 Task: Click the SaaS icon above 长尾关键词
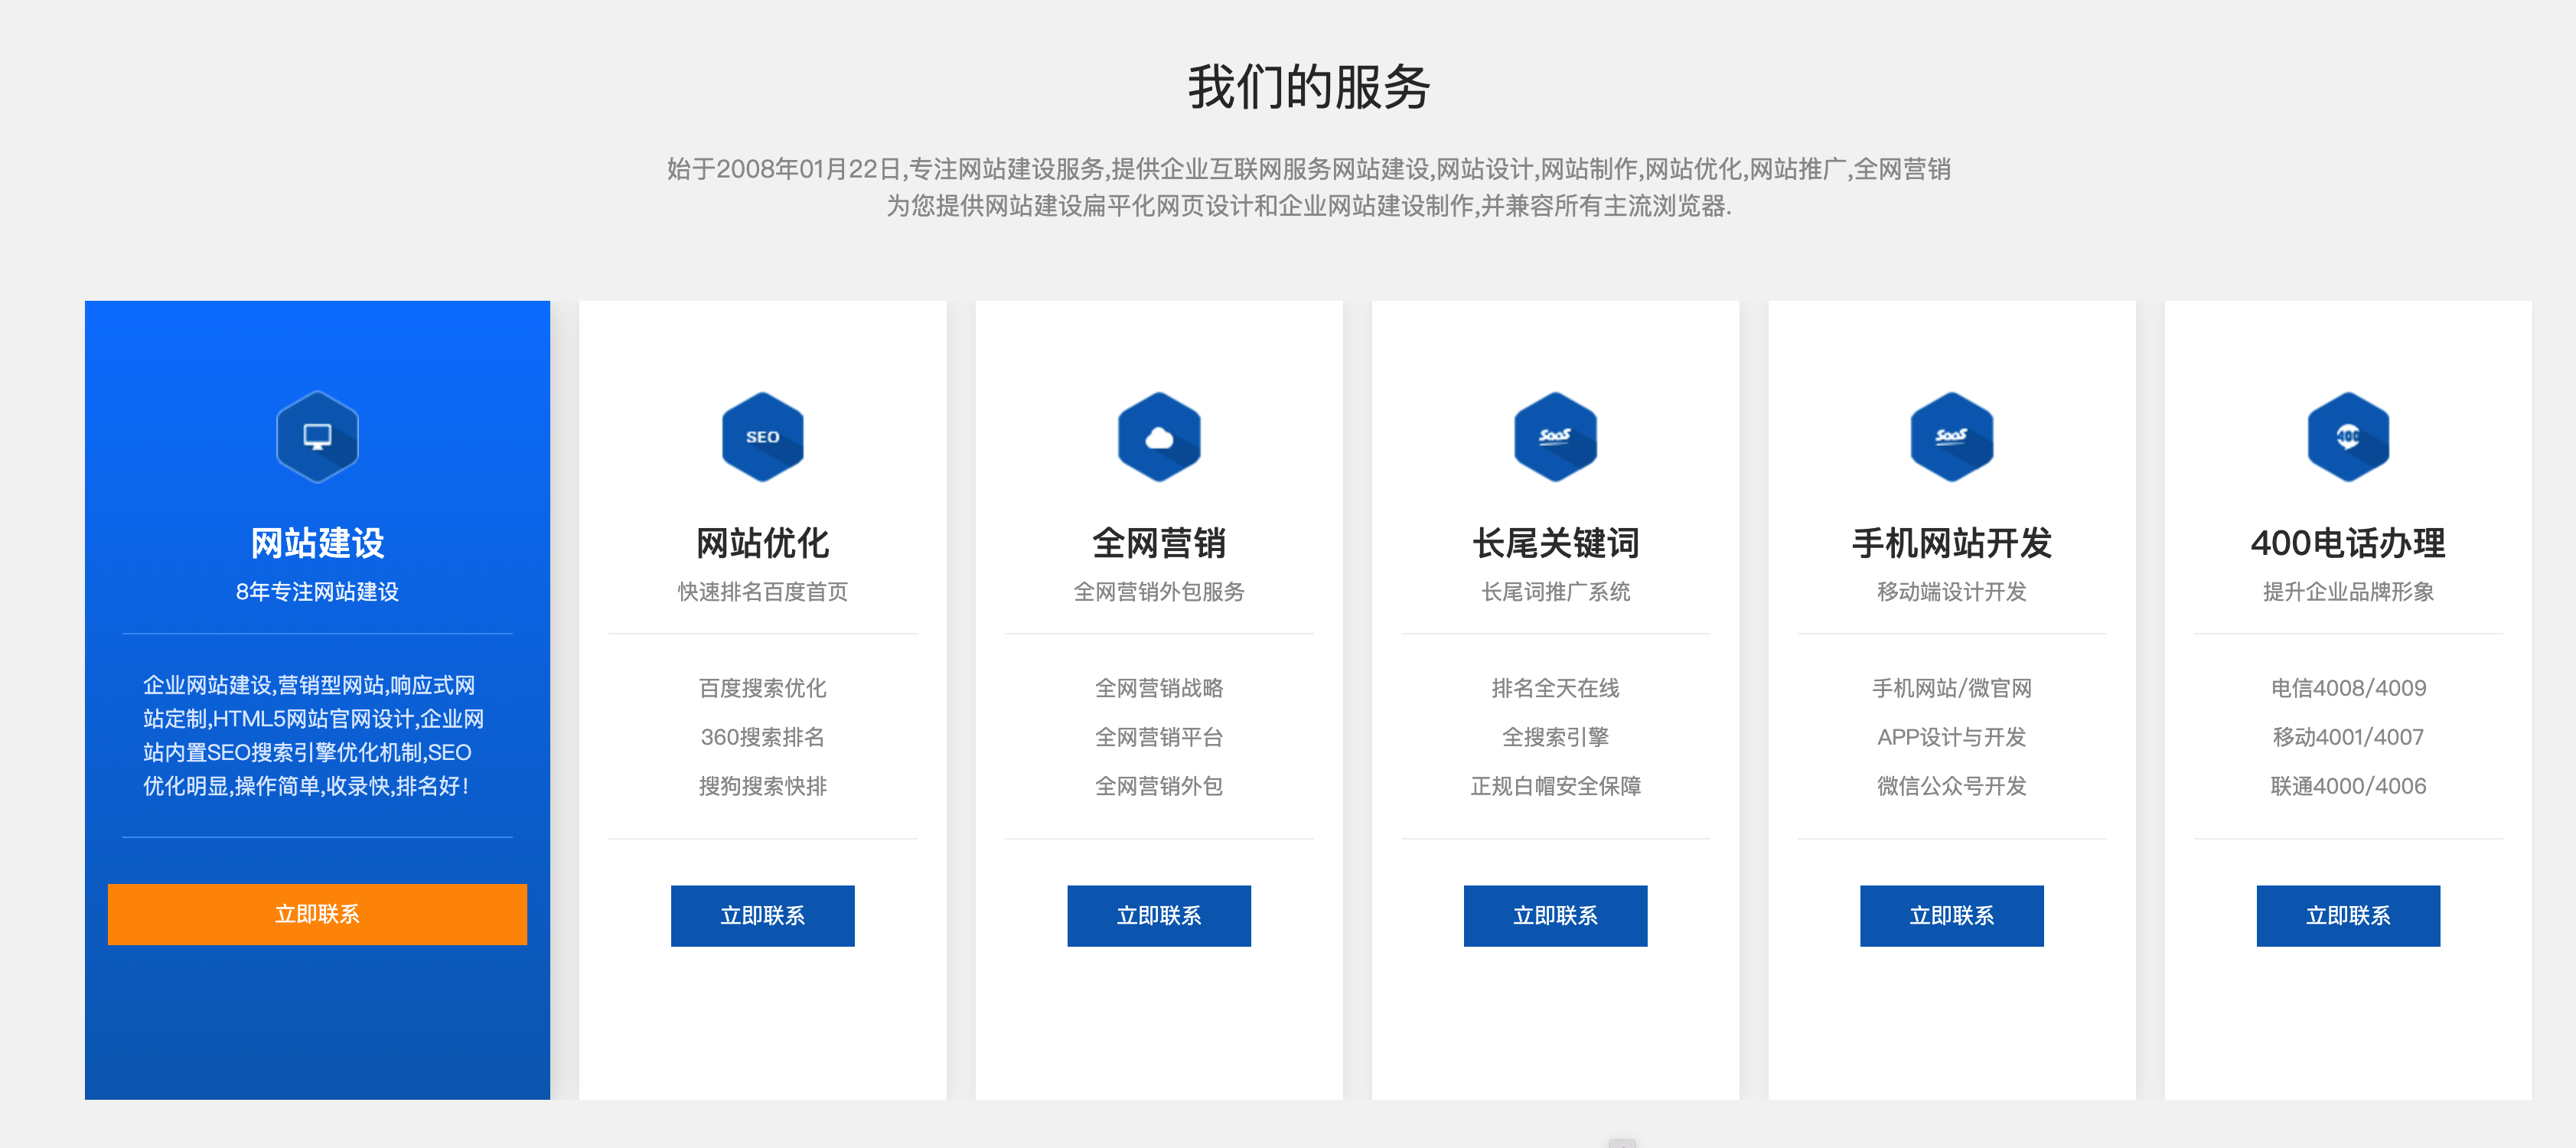coord(1555,437)
